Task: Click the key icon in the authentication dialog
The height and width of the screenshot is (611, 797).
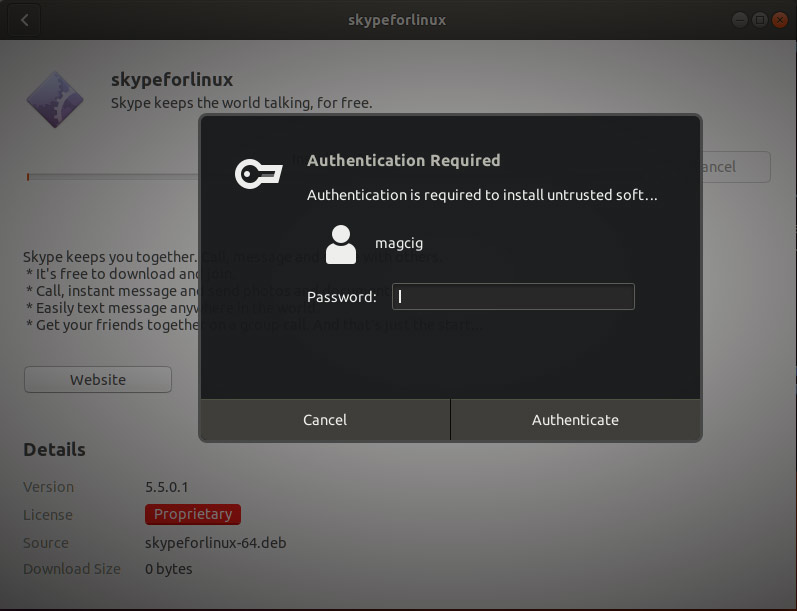Action: pyautogui.click(x=258, y=174)
